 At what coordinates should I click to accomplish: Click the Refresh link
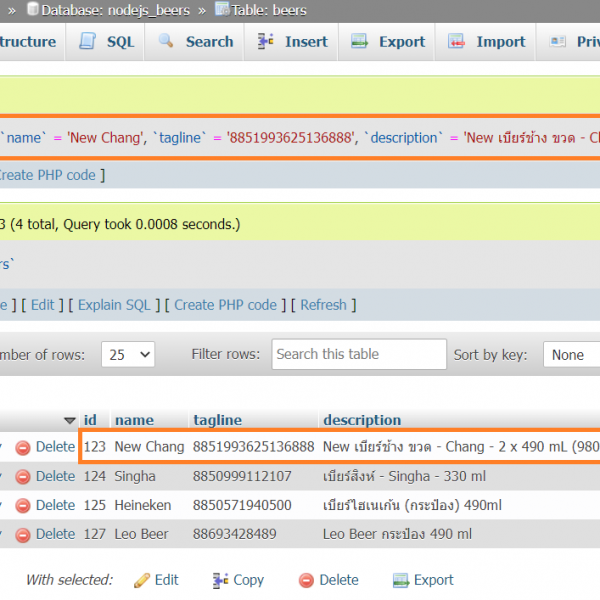[323, 305]
